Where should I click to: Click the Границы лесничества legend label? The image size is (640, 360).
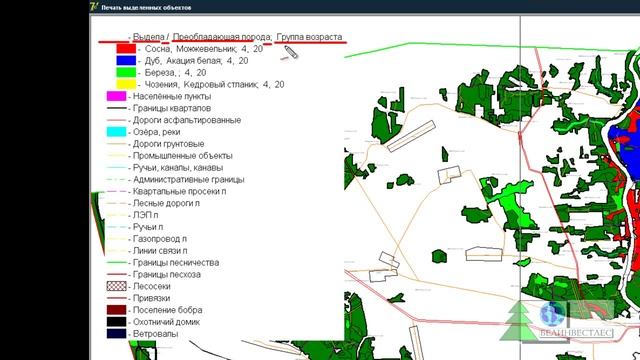point(176,262)
